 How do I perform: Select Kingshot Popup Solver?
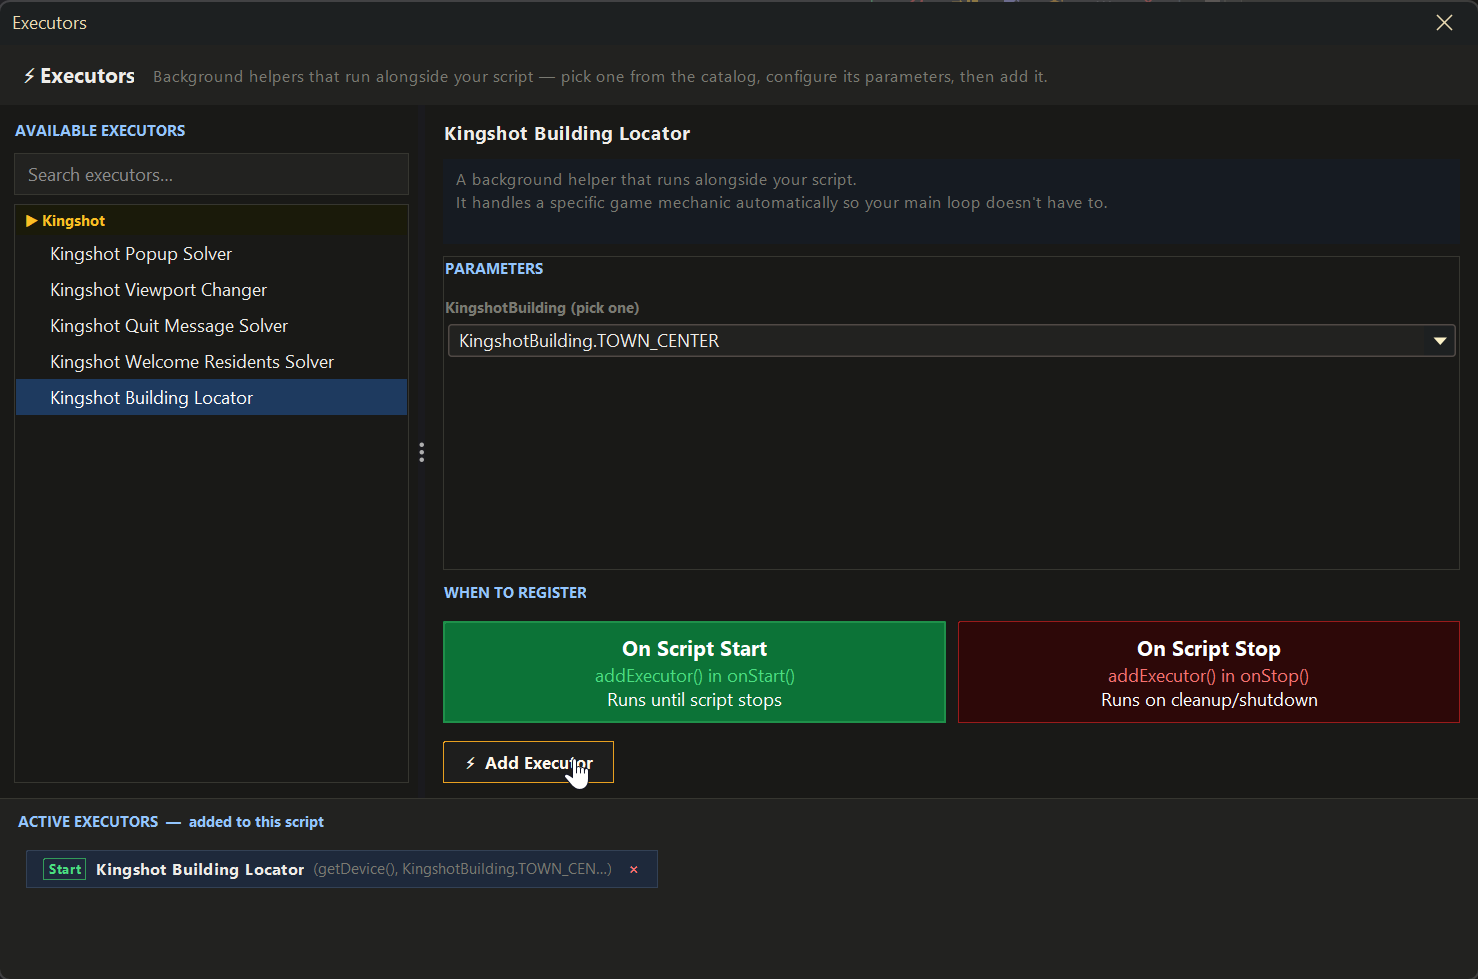(212, 254)
